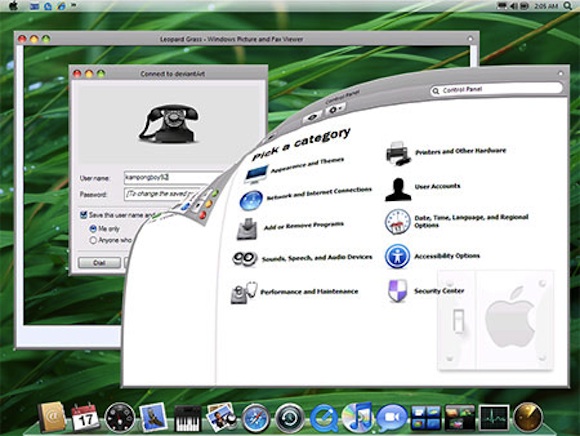Open the gear action dropdown in Control Panel toolbar

[x=335, y=109]
